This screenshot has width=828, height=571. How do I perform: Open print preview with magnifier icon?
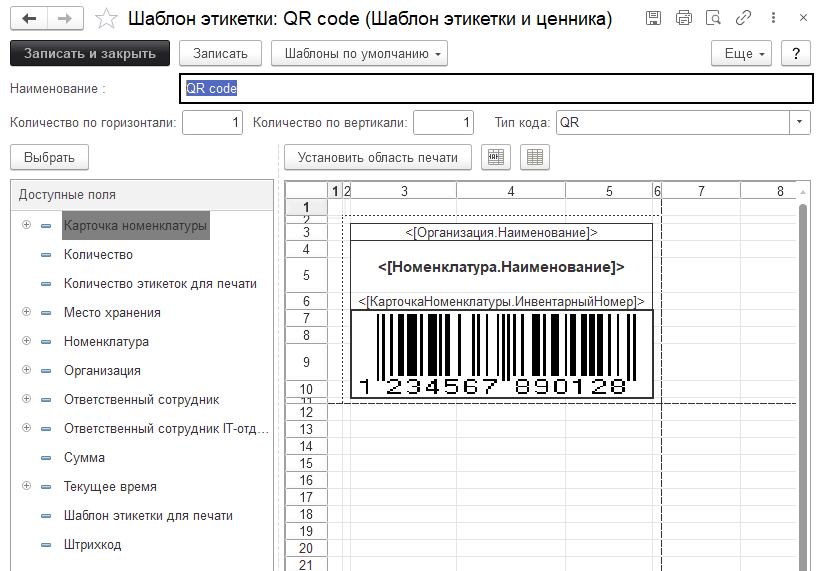(713, 19)
